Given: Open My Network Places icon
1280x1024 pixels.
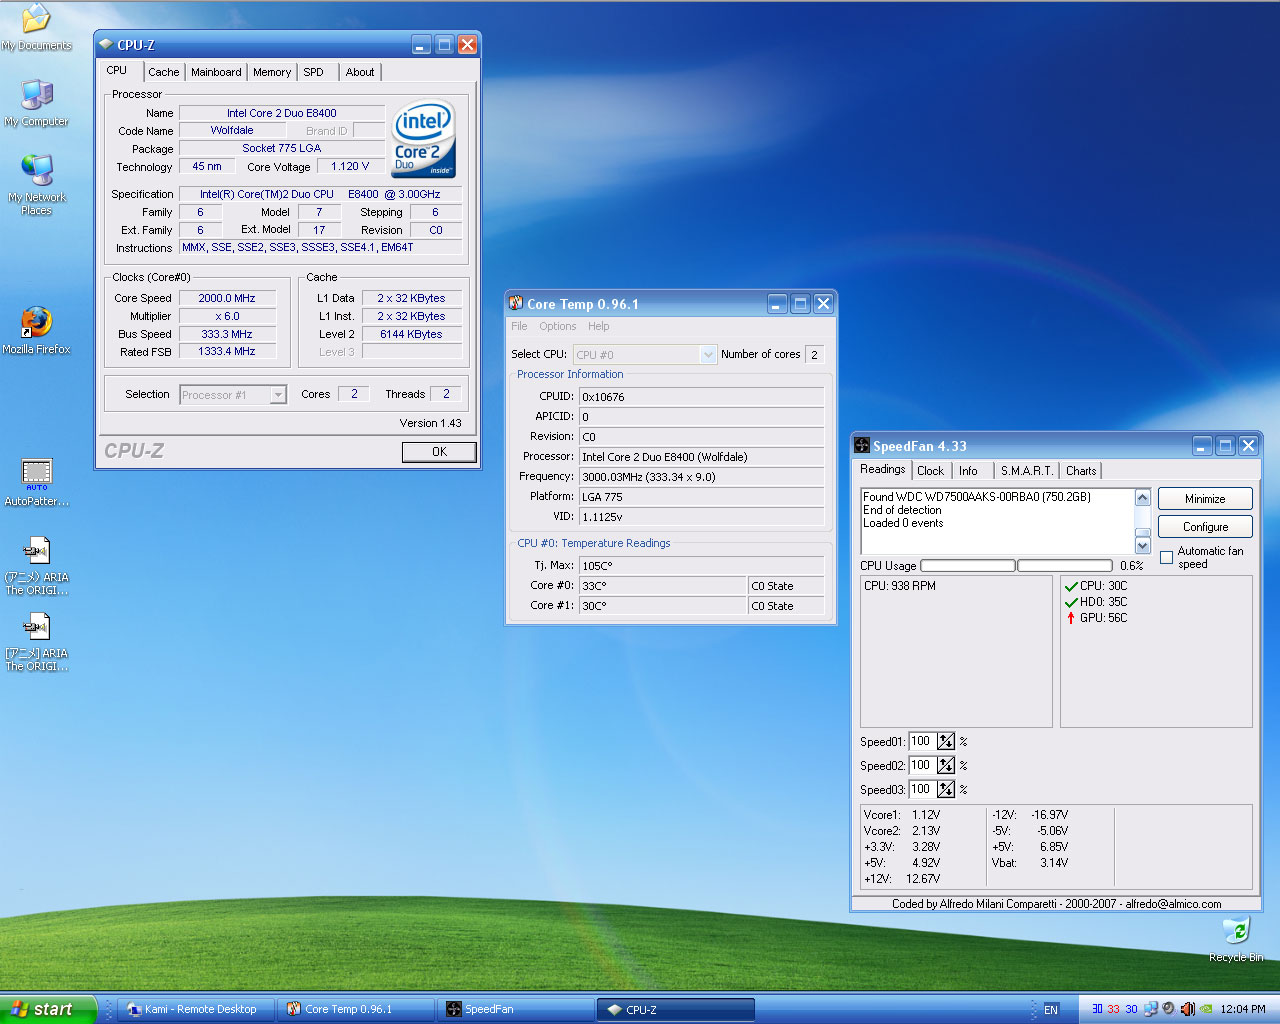Looking at the screenshot, I should point(36,172).
